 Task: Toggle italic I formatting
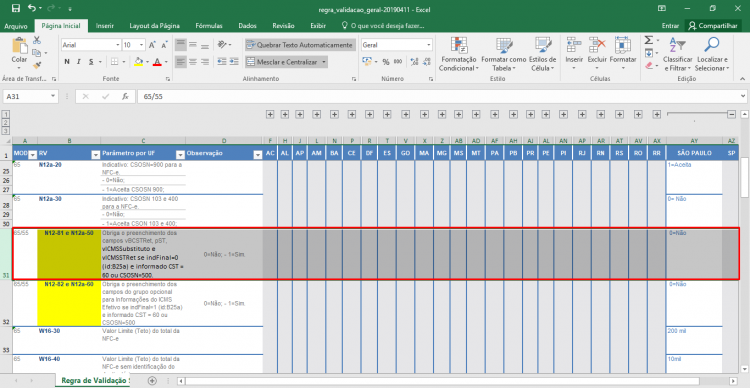(78, 62)
